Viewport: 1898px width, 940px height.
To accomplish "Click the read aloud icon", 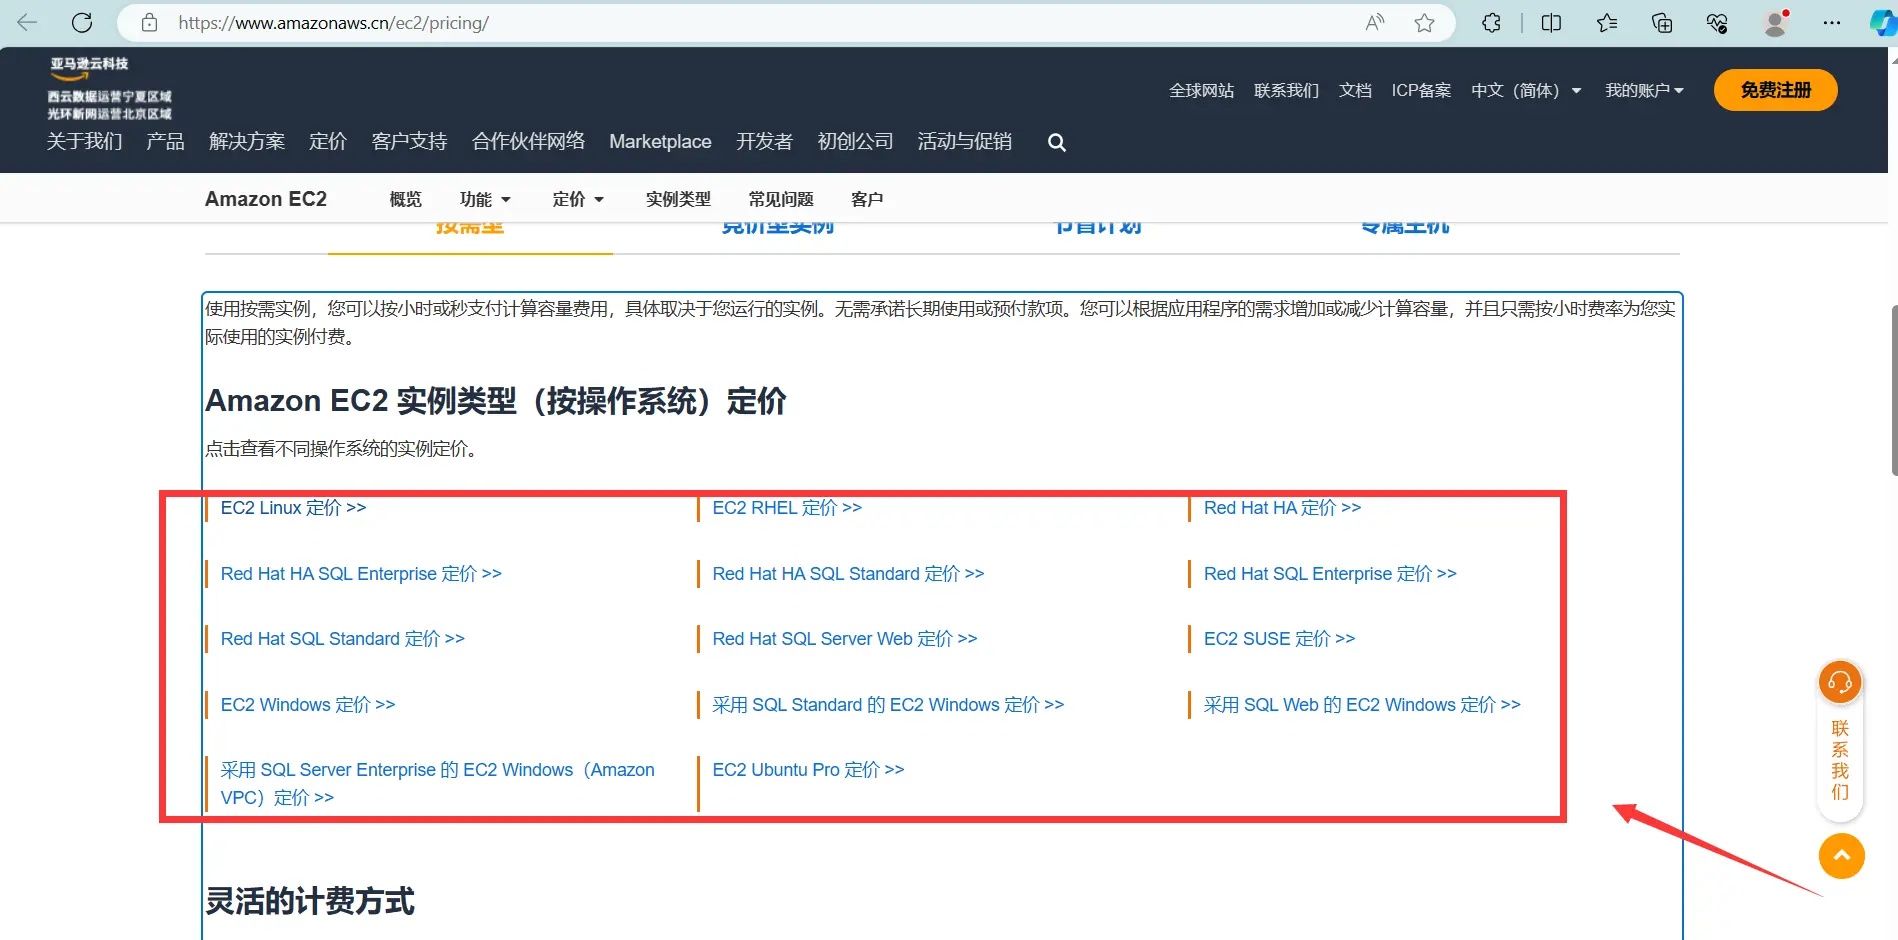I will click(x=1375, y=23).
